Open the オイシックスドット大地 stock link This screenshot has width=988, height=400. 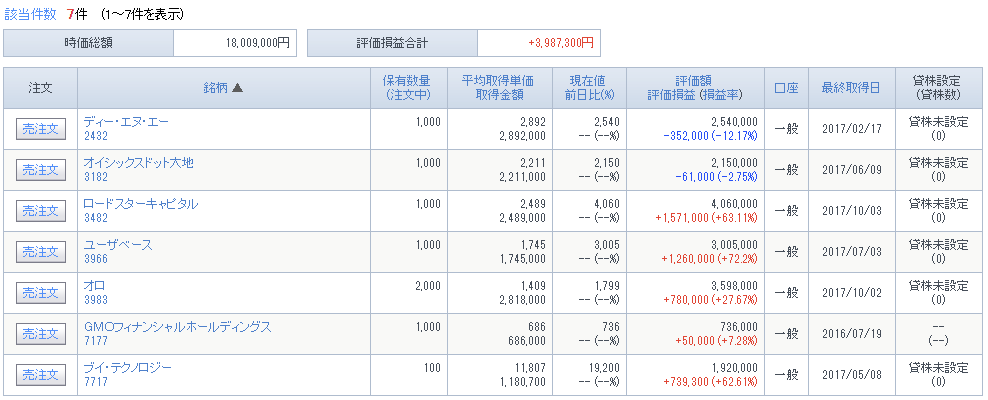tap(139, 163)
